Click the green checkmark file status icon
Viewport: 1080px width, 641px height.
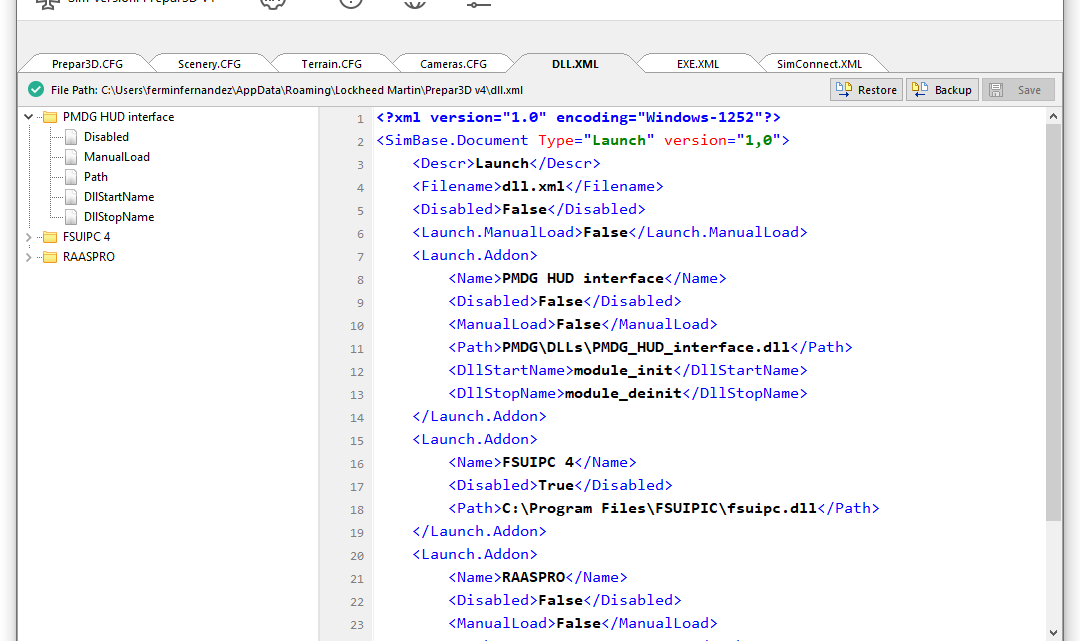[36, 90]
